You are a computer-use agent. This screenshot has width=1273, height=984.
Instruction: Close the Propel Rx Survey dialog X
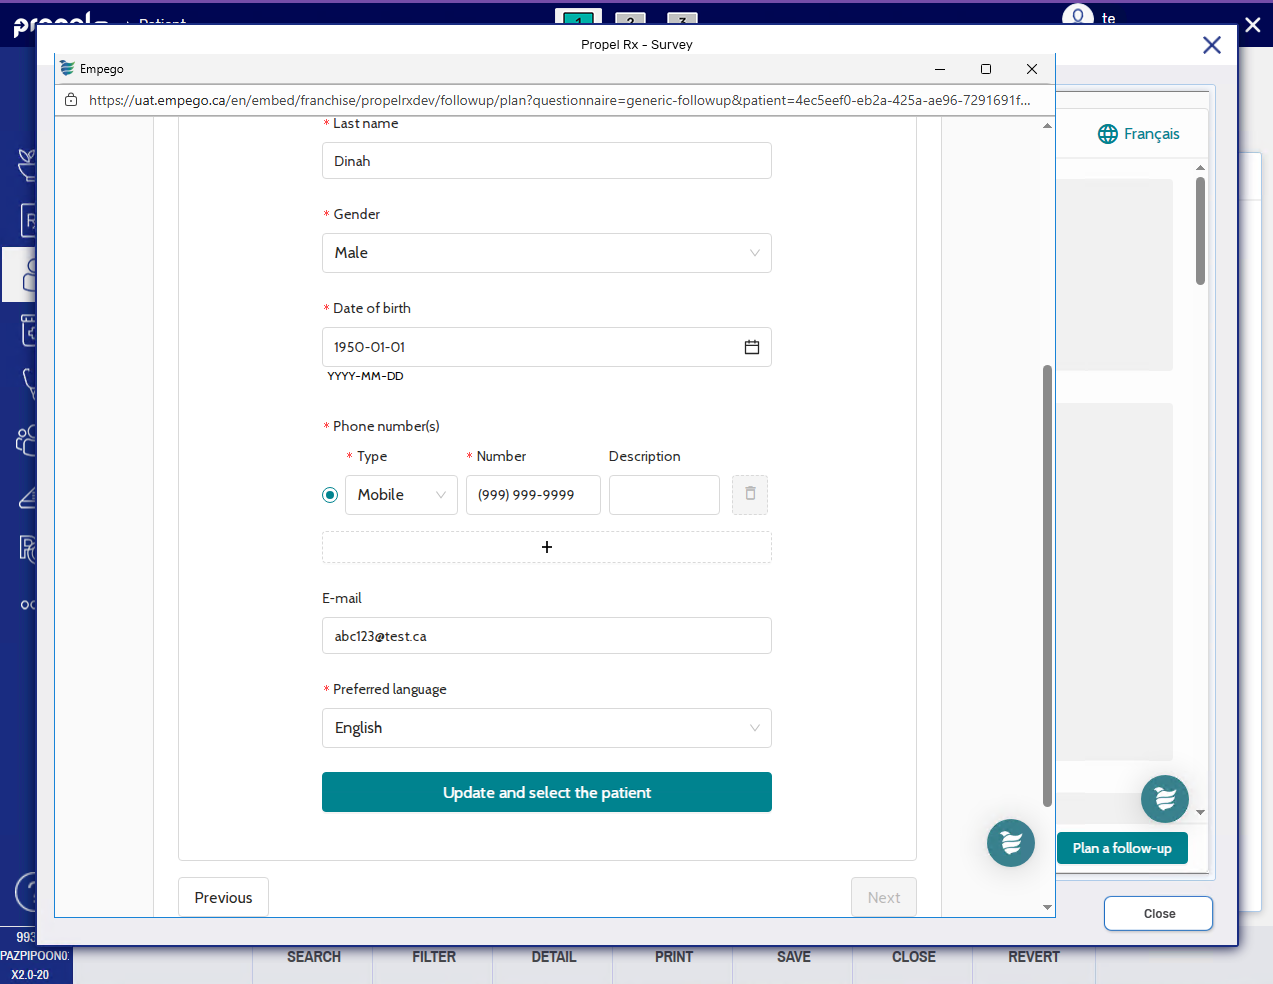click(1211, 45)
